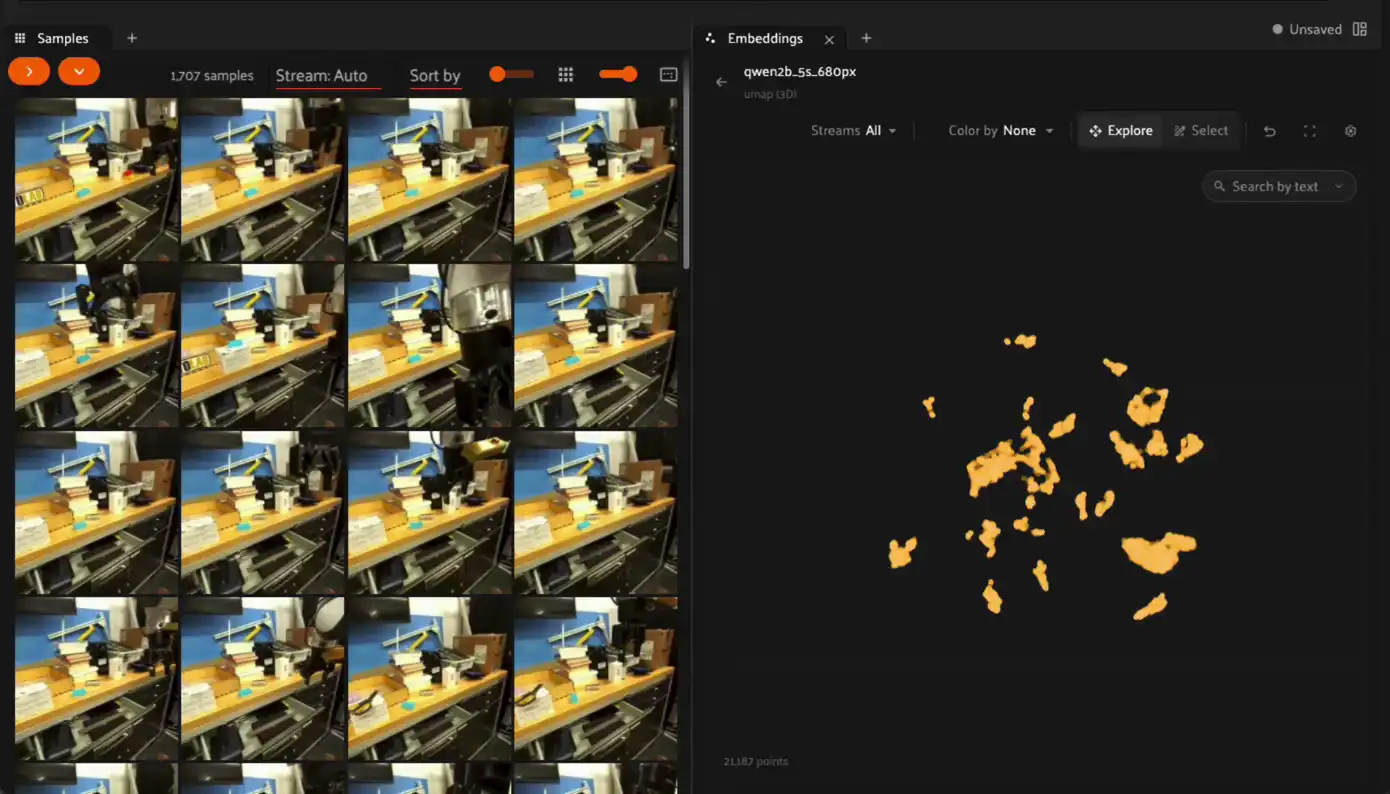Open thumbnail showing close-up metallic robot gripper
This screenshot has height=794, width=1390.
[x=429, y=346]
